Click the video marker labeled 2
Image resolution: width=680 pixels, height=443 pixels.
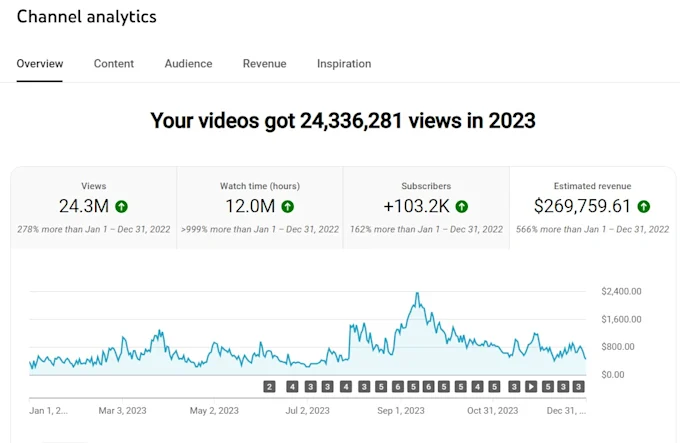point(269,386)
